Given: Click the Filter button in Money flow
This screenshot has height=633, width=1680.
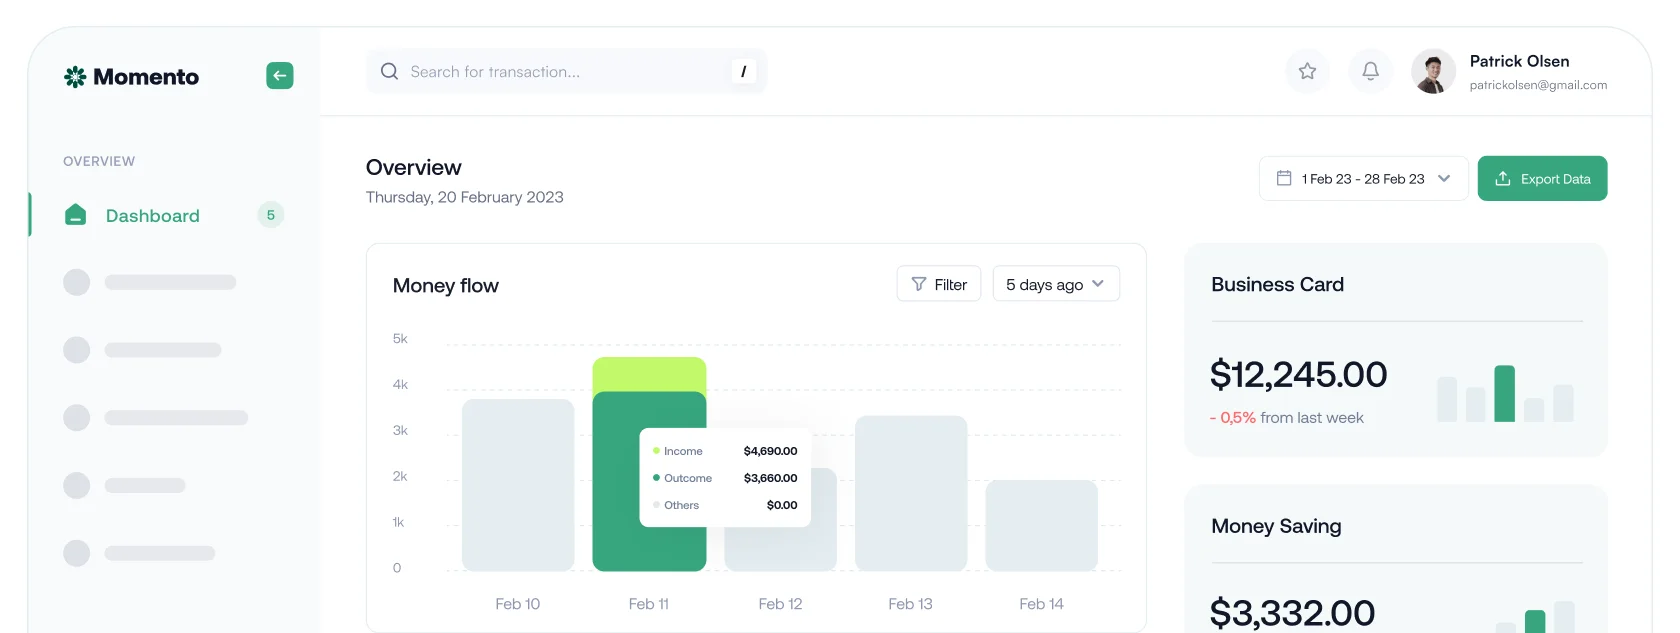Looking at the screenshot, I should 938,285.
